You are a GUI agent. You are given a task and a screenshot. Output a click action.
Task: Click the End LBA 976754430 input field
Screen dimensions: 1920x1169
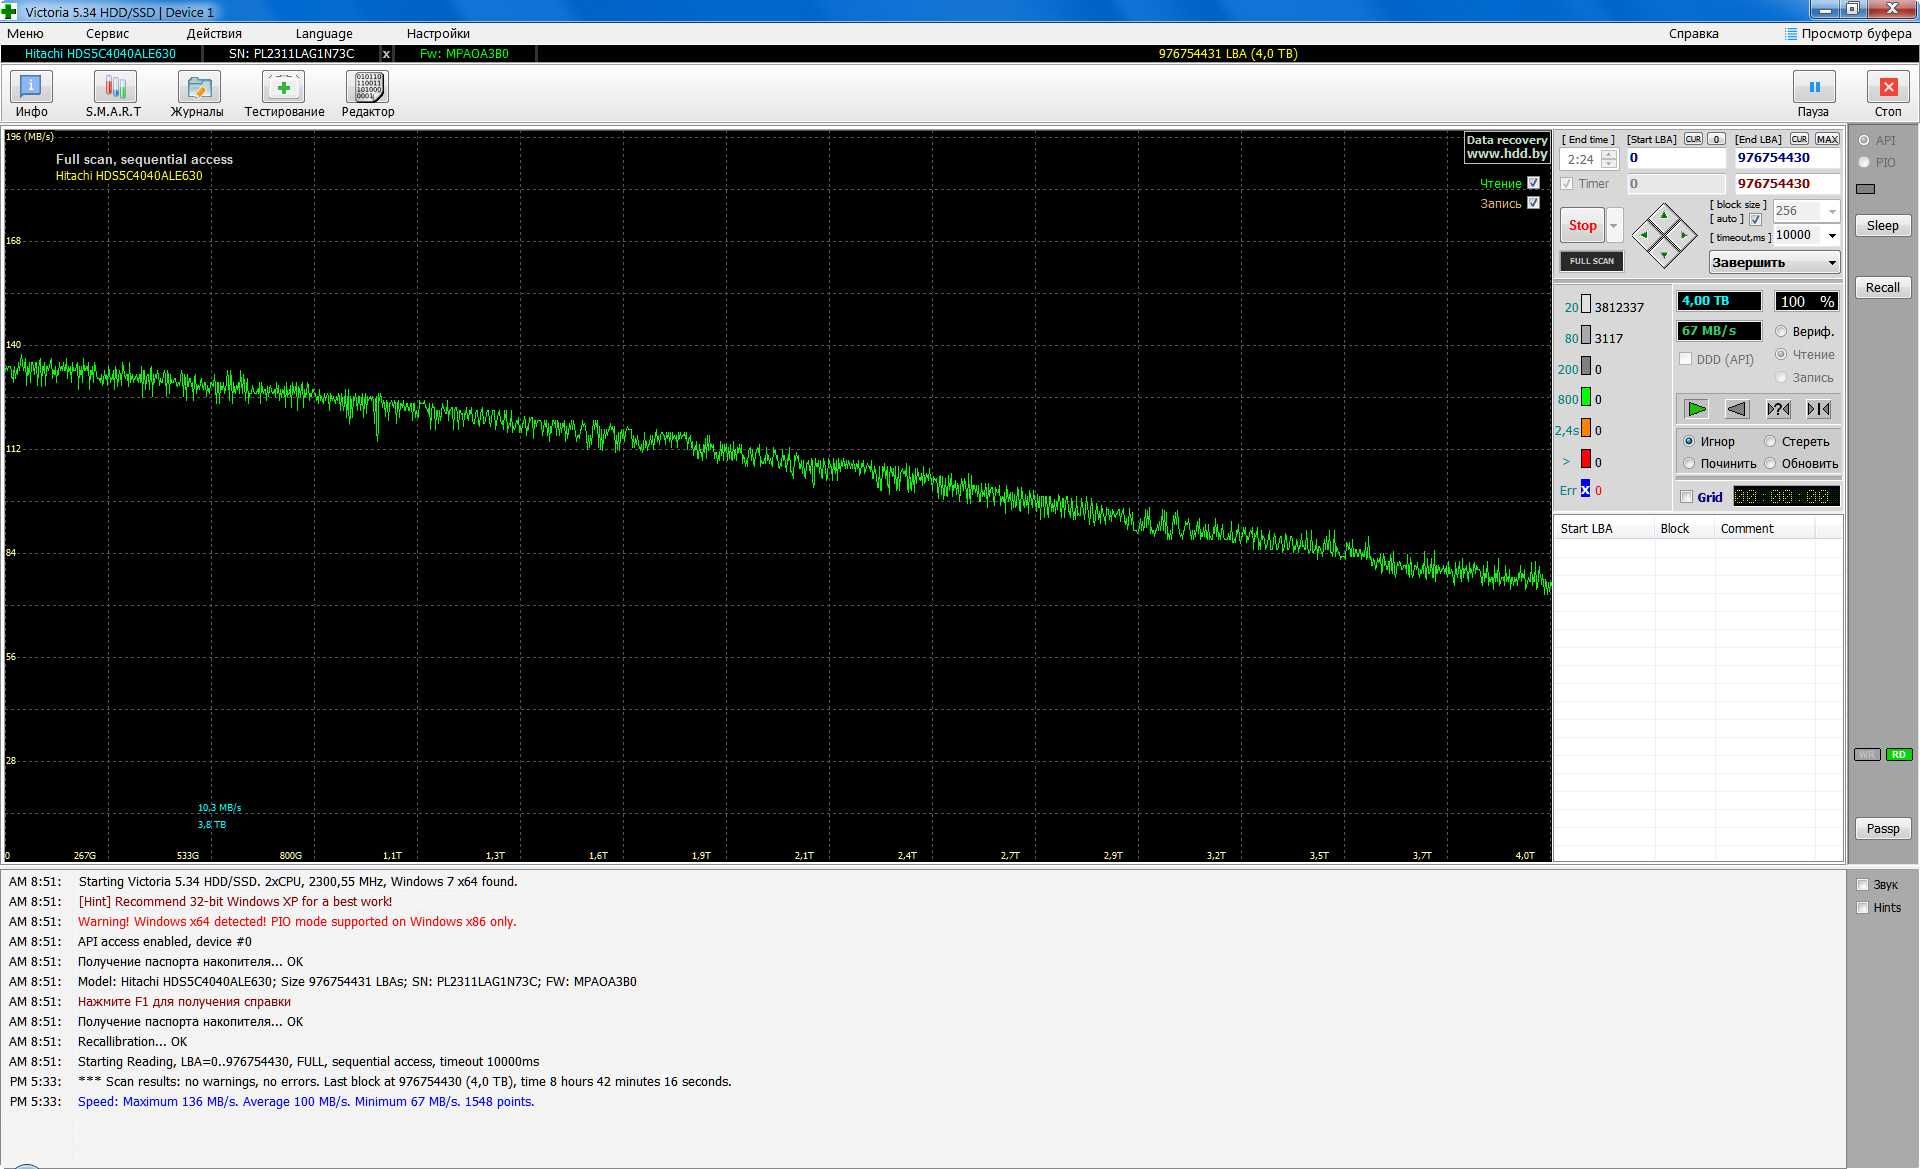coord(1786,158)
